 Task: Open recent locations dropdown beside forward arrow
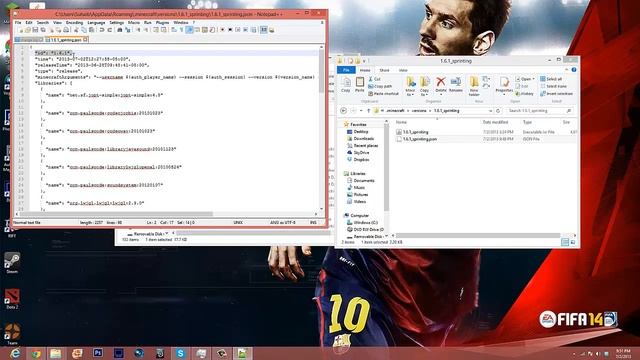pos(361,111)
